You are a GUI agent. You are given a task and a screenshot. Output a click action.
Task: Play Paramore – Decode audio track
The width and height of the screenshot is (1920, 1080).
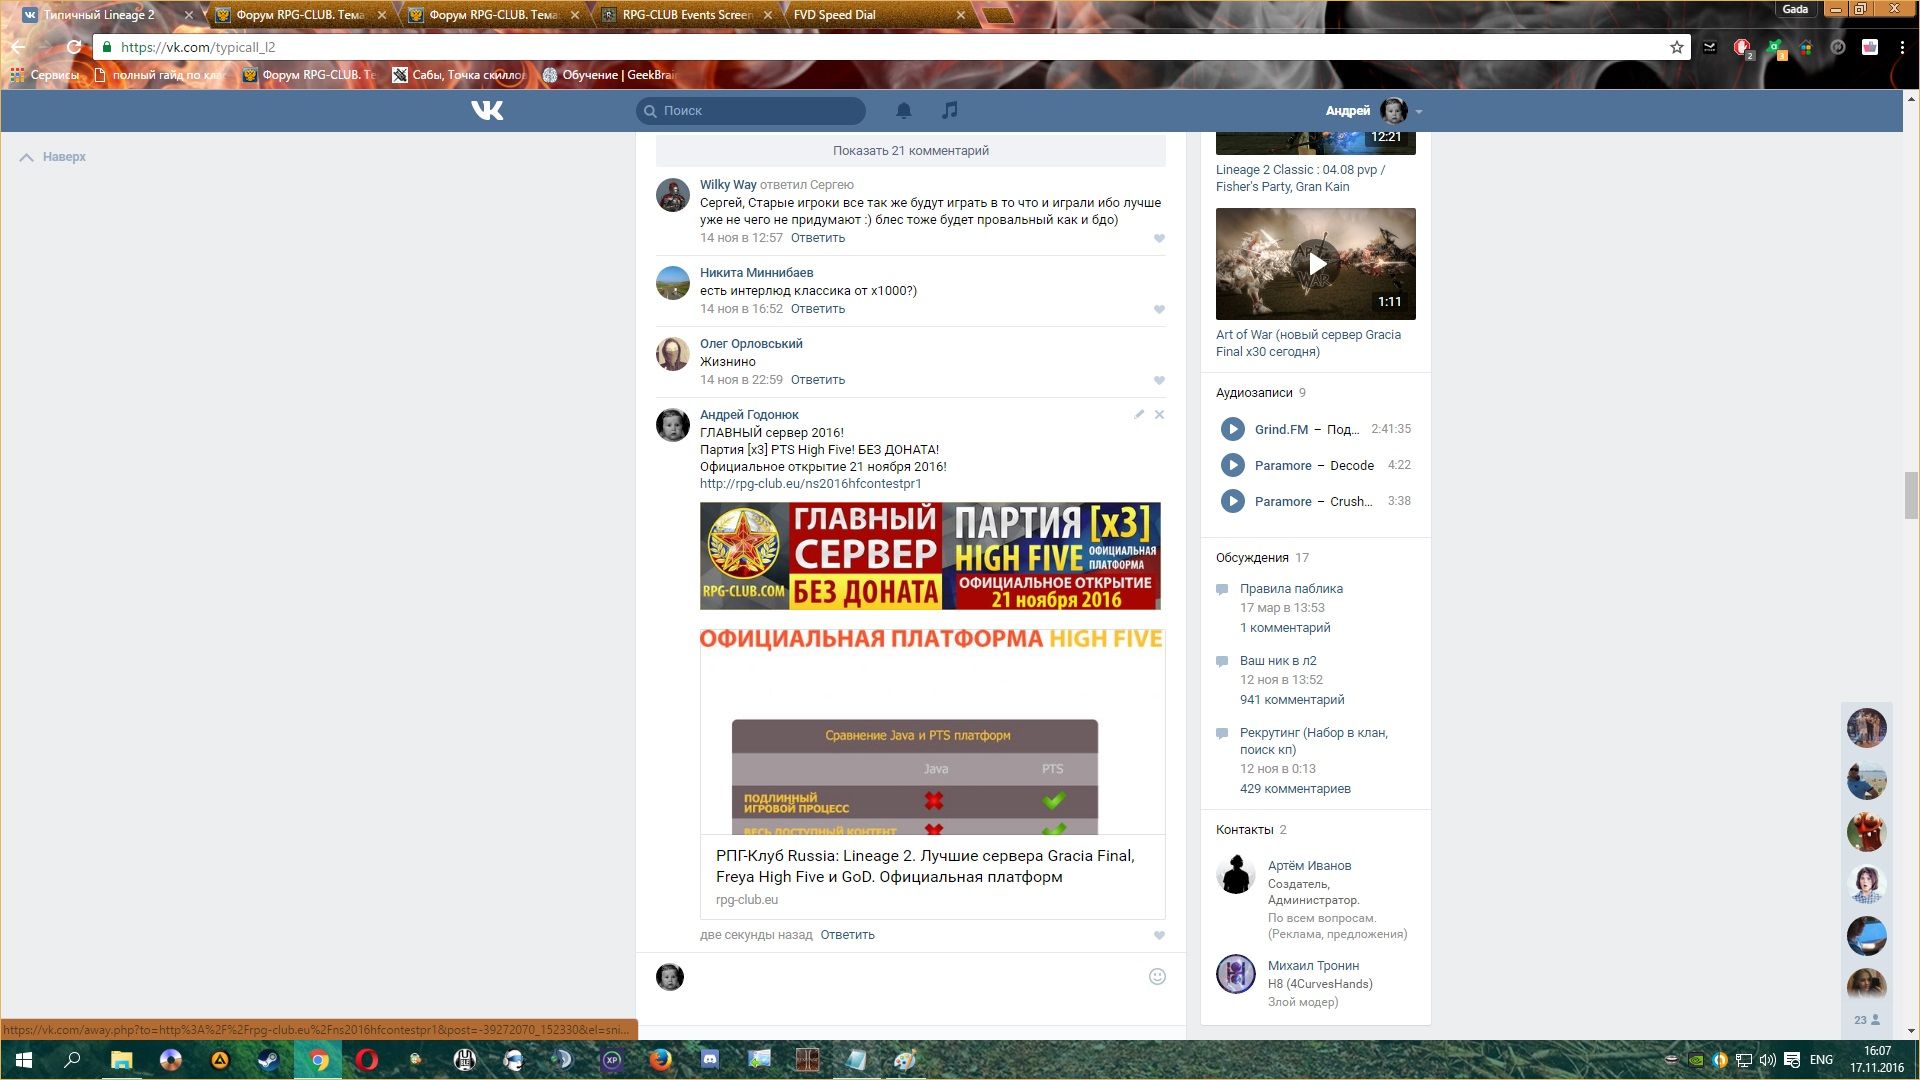pos(1232,465)
